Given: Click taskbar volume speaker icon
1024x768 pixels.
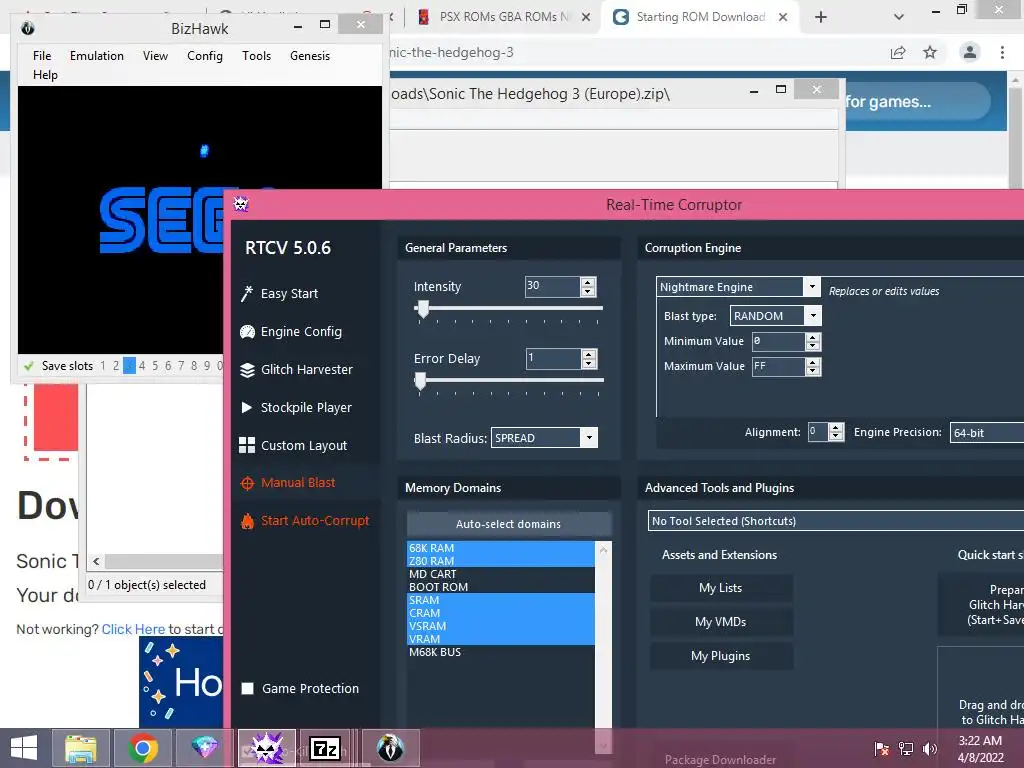Looking at the screenshot, I should 929,748.
